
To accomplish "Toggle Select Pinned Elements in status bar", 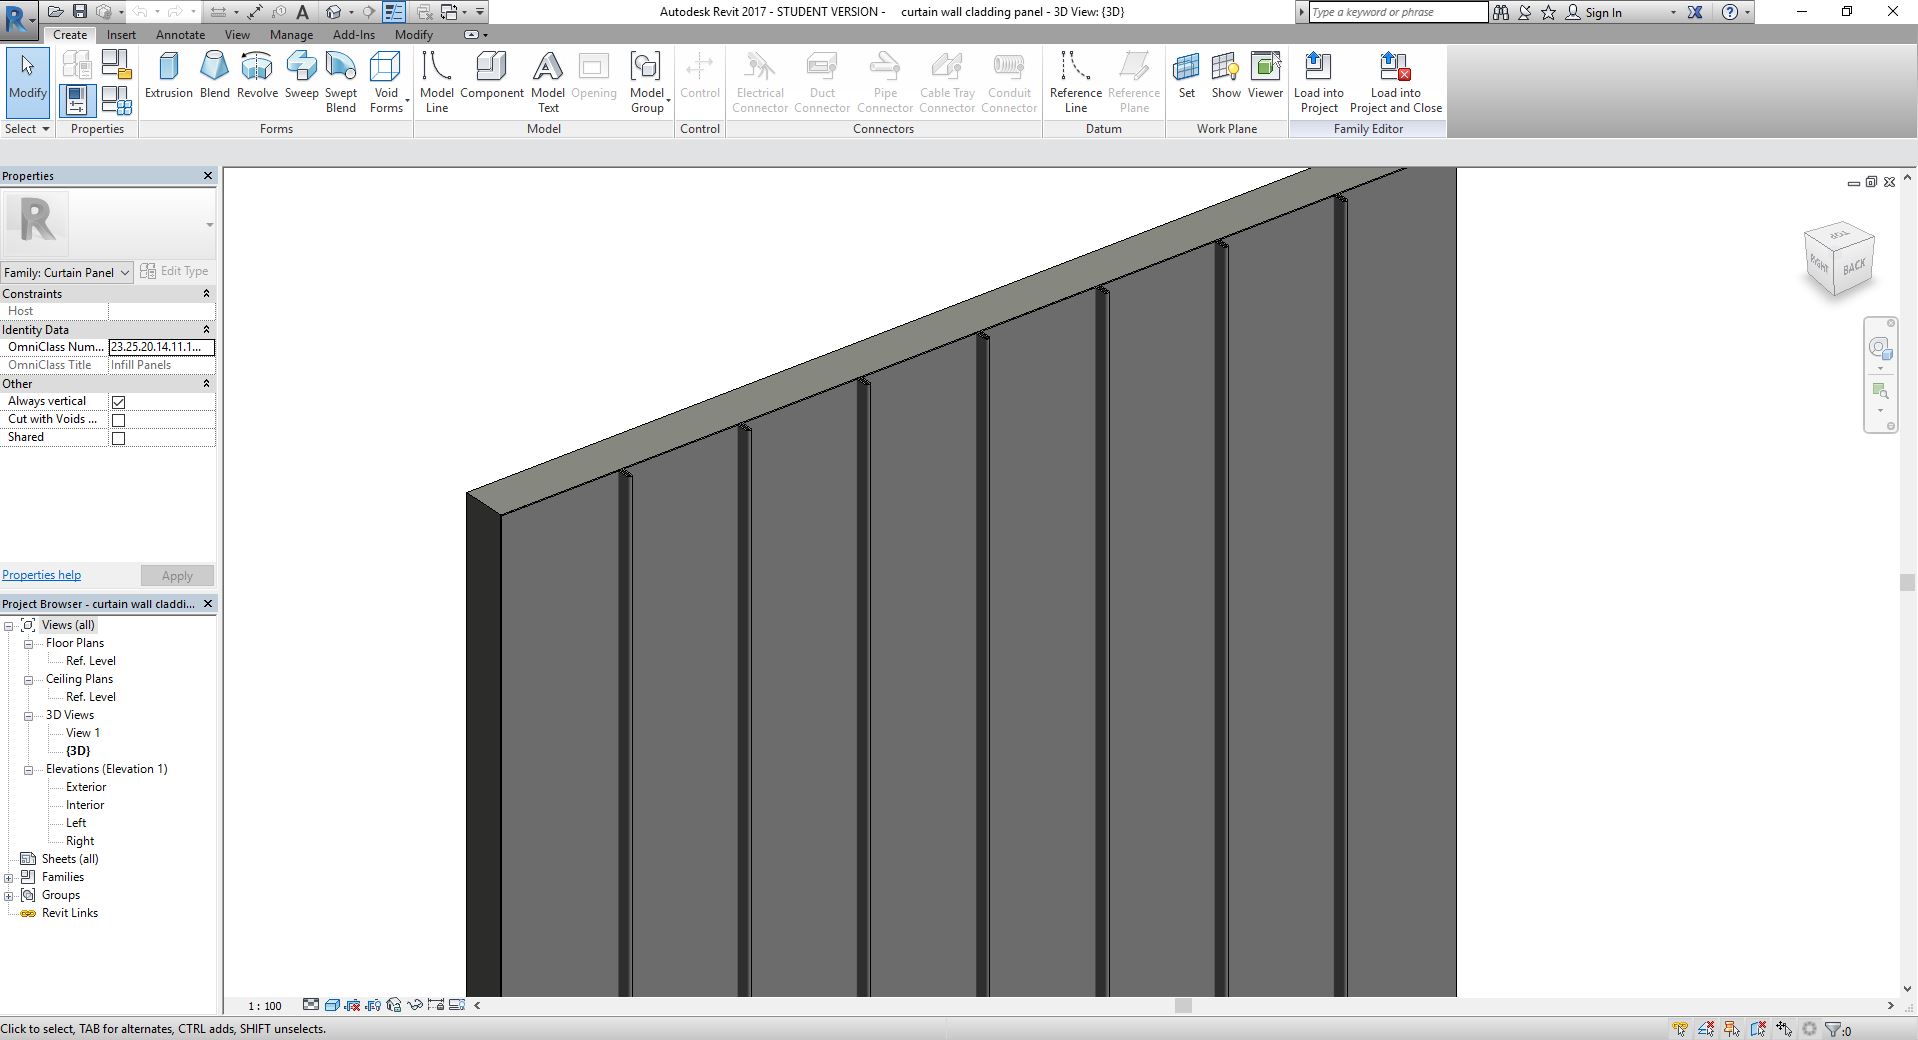I will click(x=1732, y=1028).
